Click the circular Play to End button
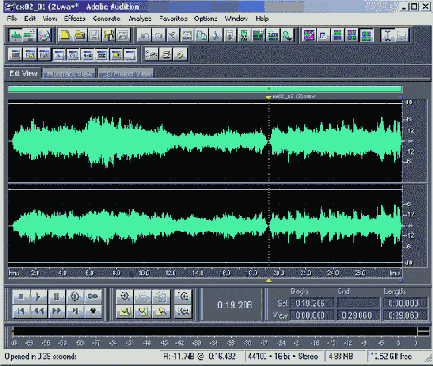Screen dimensions: 433x366 (75, 296)
